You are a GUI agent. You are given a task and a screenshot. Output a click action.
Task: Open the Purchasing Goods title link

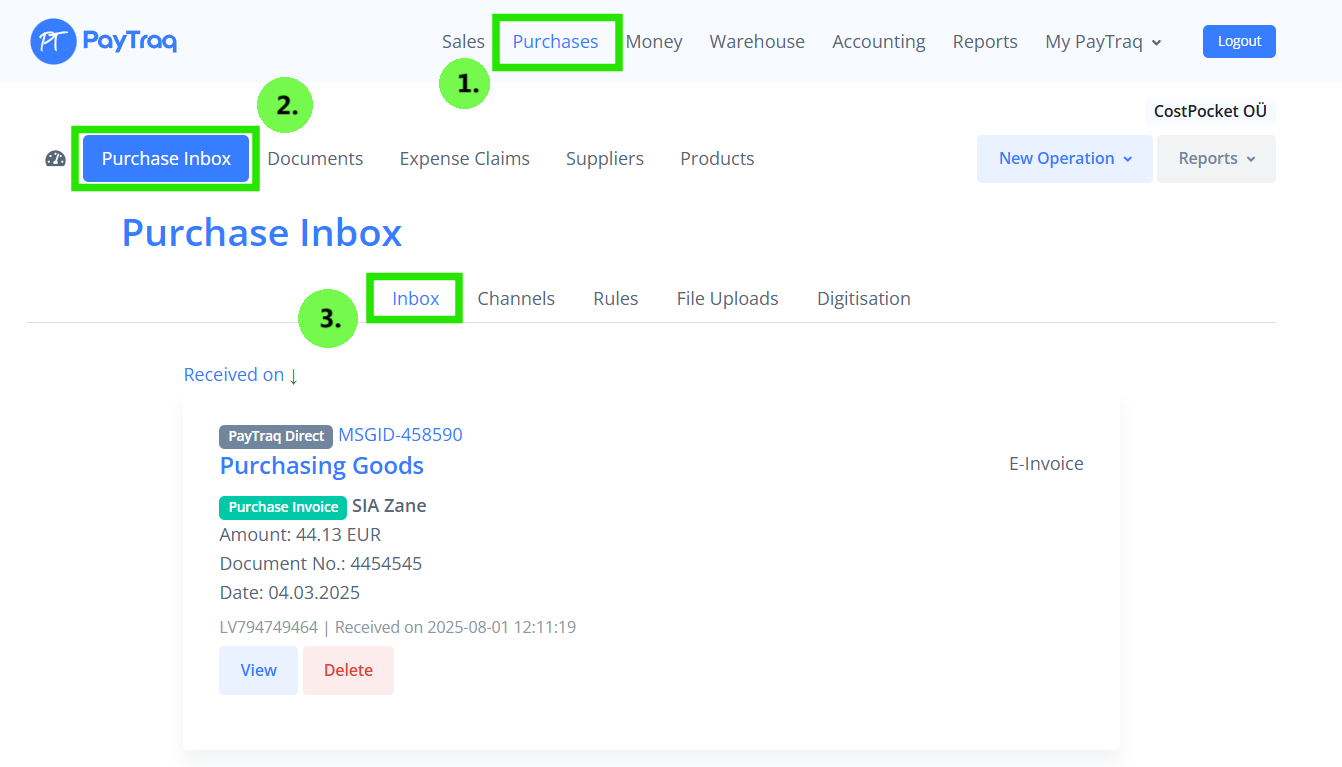pos(322,466)
